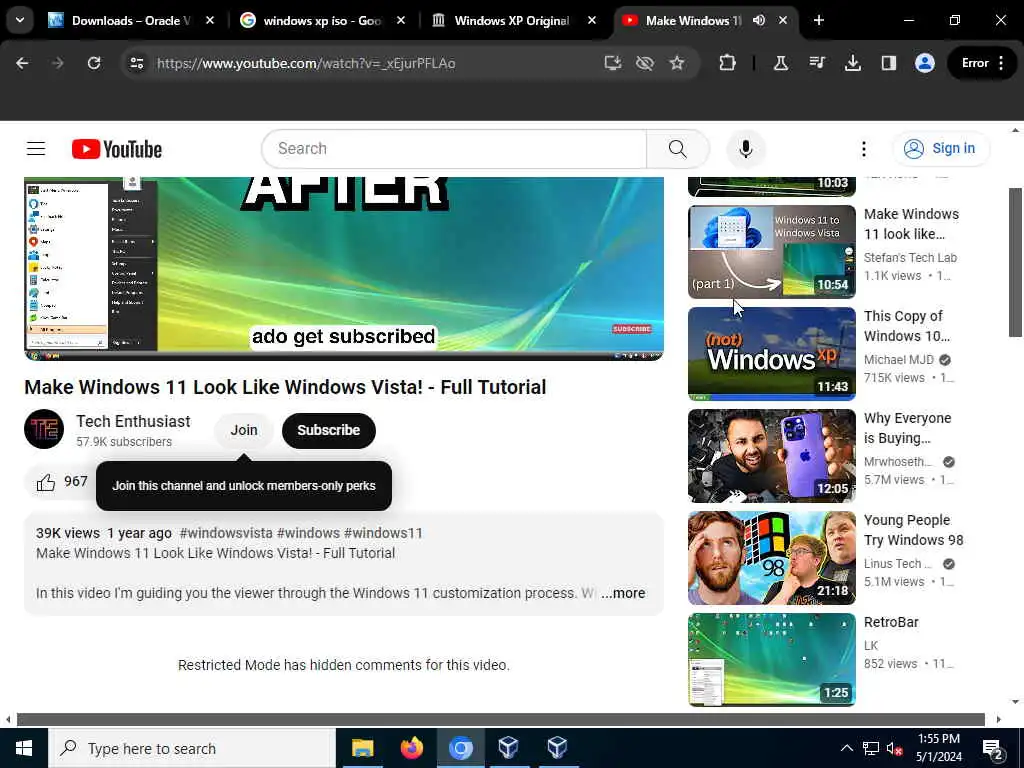Subscribe to Tech Enthusiast channel
This screenshot has width=1024, height=768.
(x=328, y=430)
